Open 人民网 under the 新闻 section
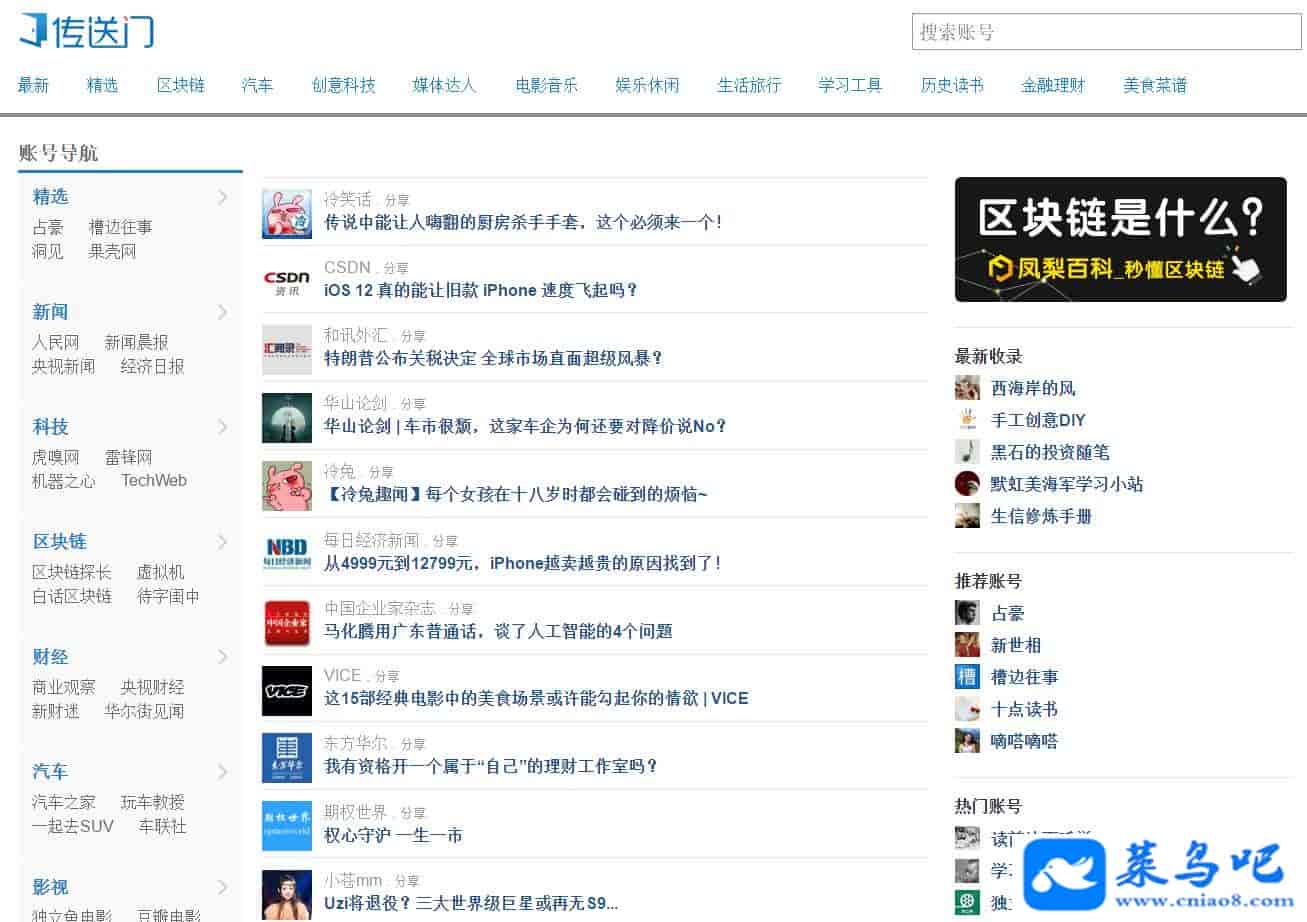 55,342
